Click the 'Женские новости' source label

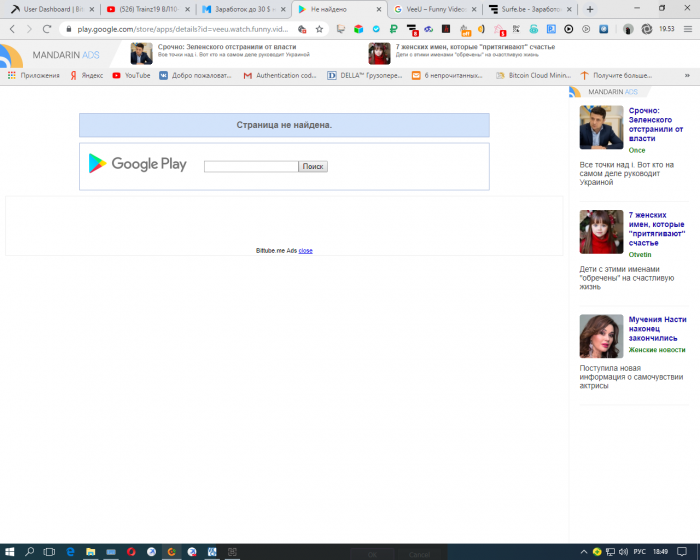[657, 350]
